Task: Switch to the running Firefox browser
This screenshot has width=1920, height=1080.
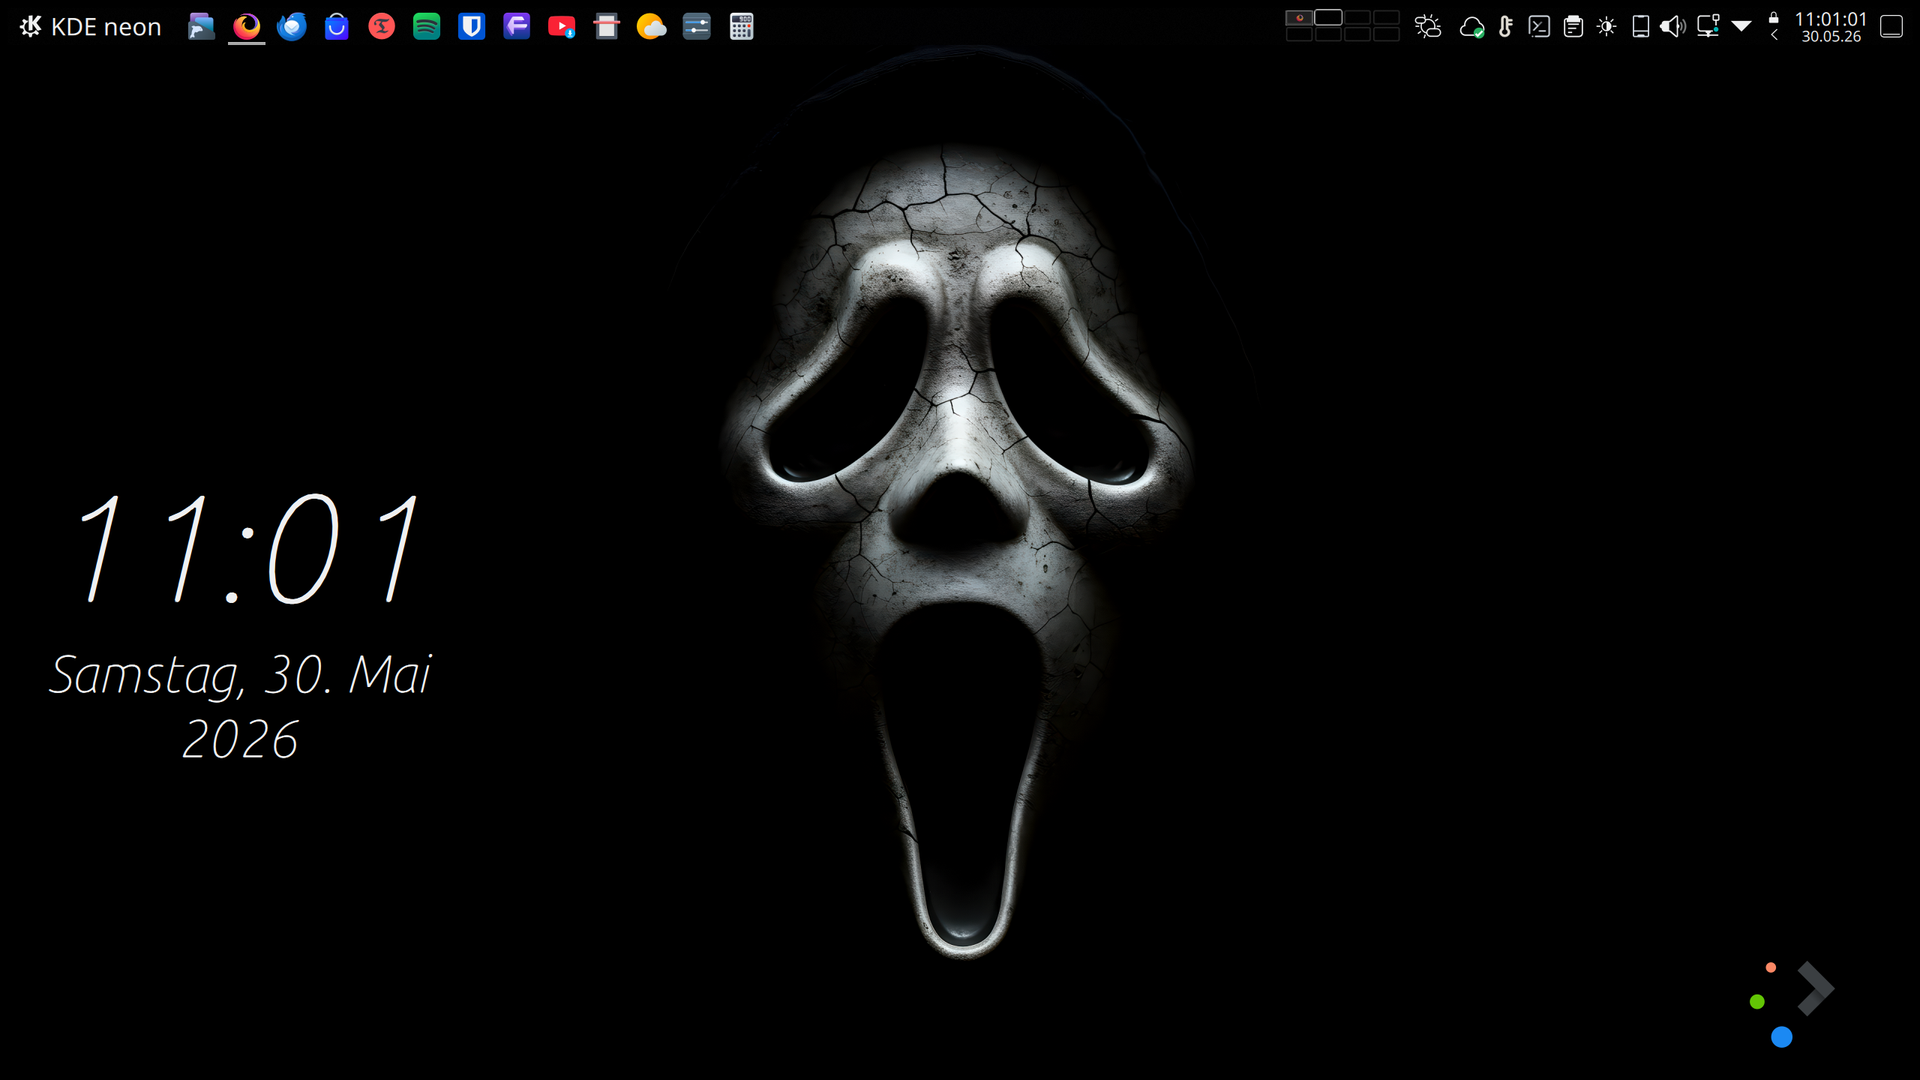Action: 246,27
